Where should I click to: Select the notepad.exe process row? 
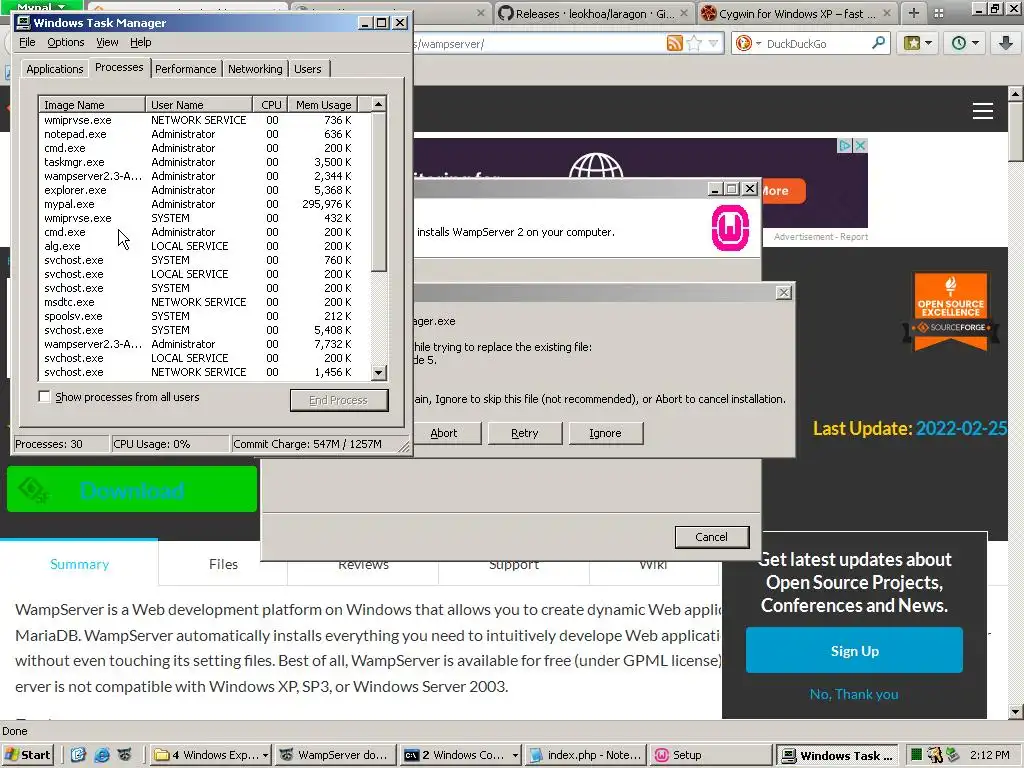coord(204,134)
